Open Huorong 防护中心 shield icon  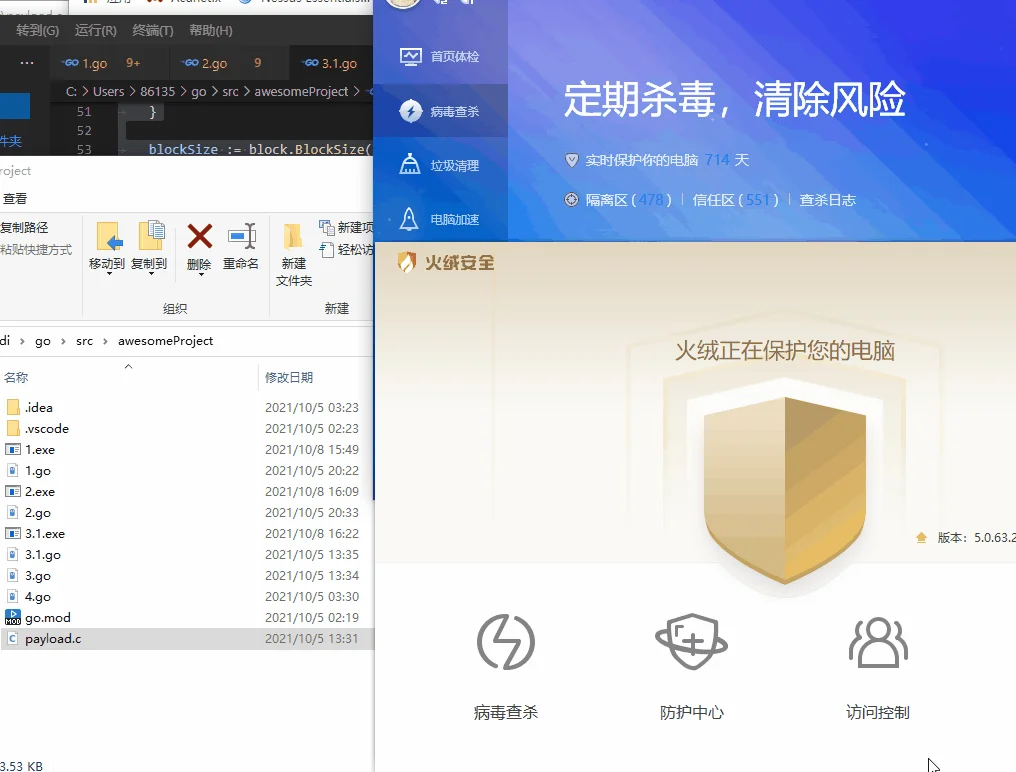tap(691, 642)
